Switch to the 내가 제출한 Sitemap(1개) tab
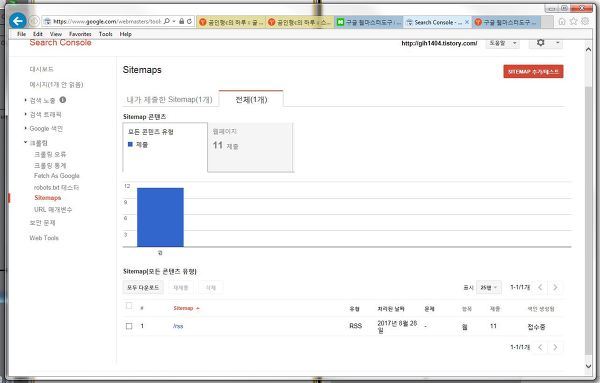Viewport: 600px width, 383px height. 169,99
